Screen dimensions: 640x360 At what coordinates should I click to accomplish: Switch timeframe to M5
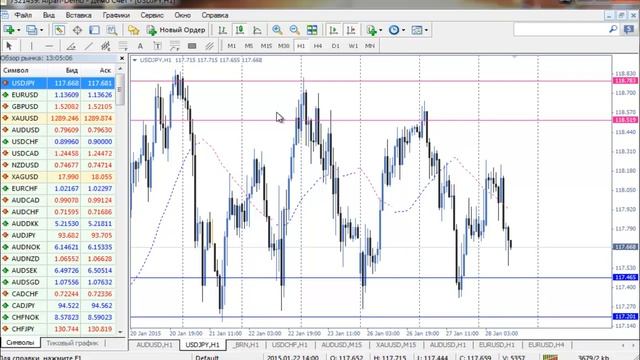(x=249, y=46)
